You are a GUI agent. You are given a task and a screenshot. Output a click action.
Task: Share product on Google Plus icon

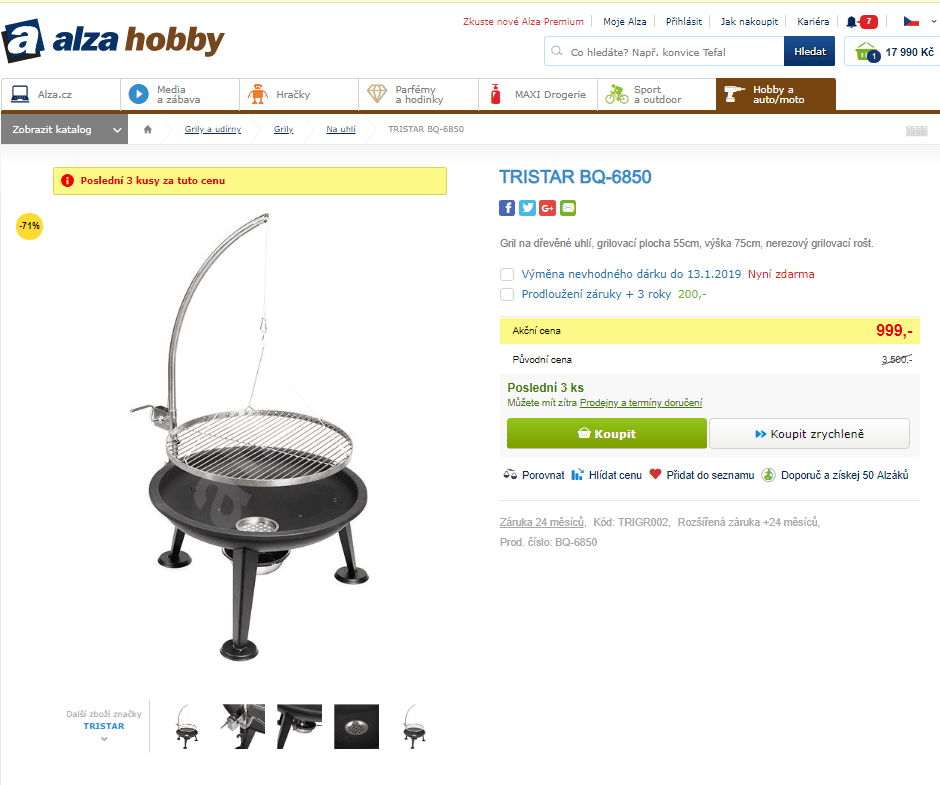click(547, 208)
